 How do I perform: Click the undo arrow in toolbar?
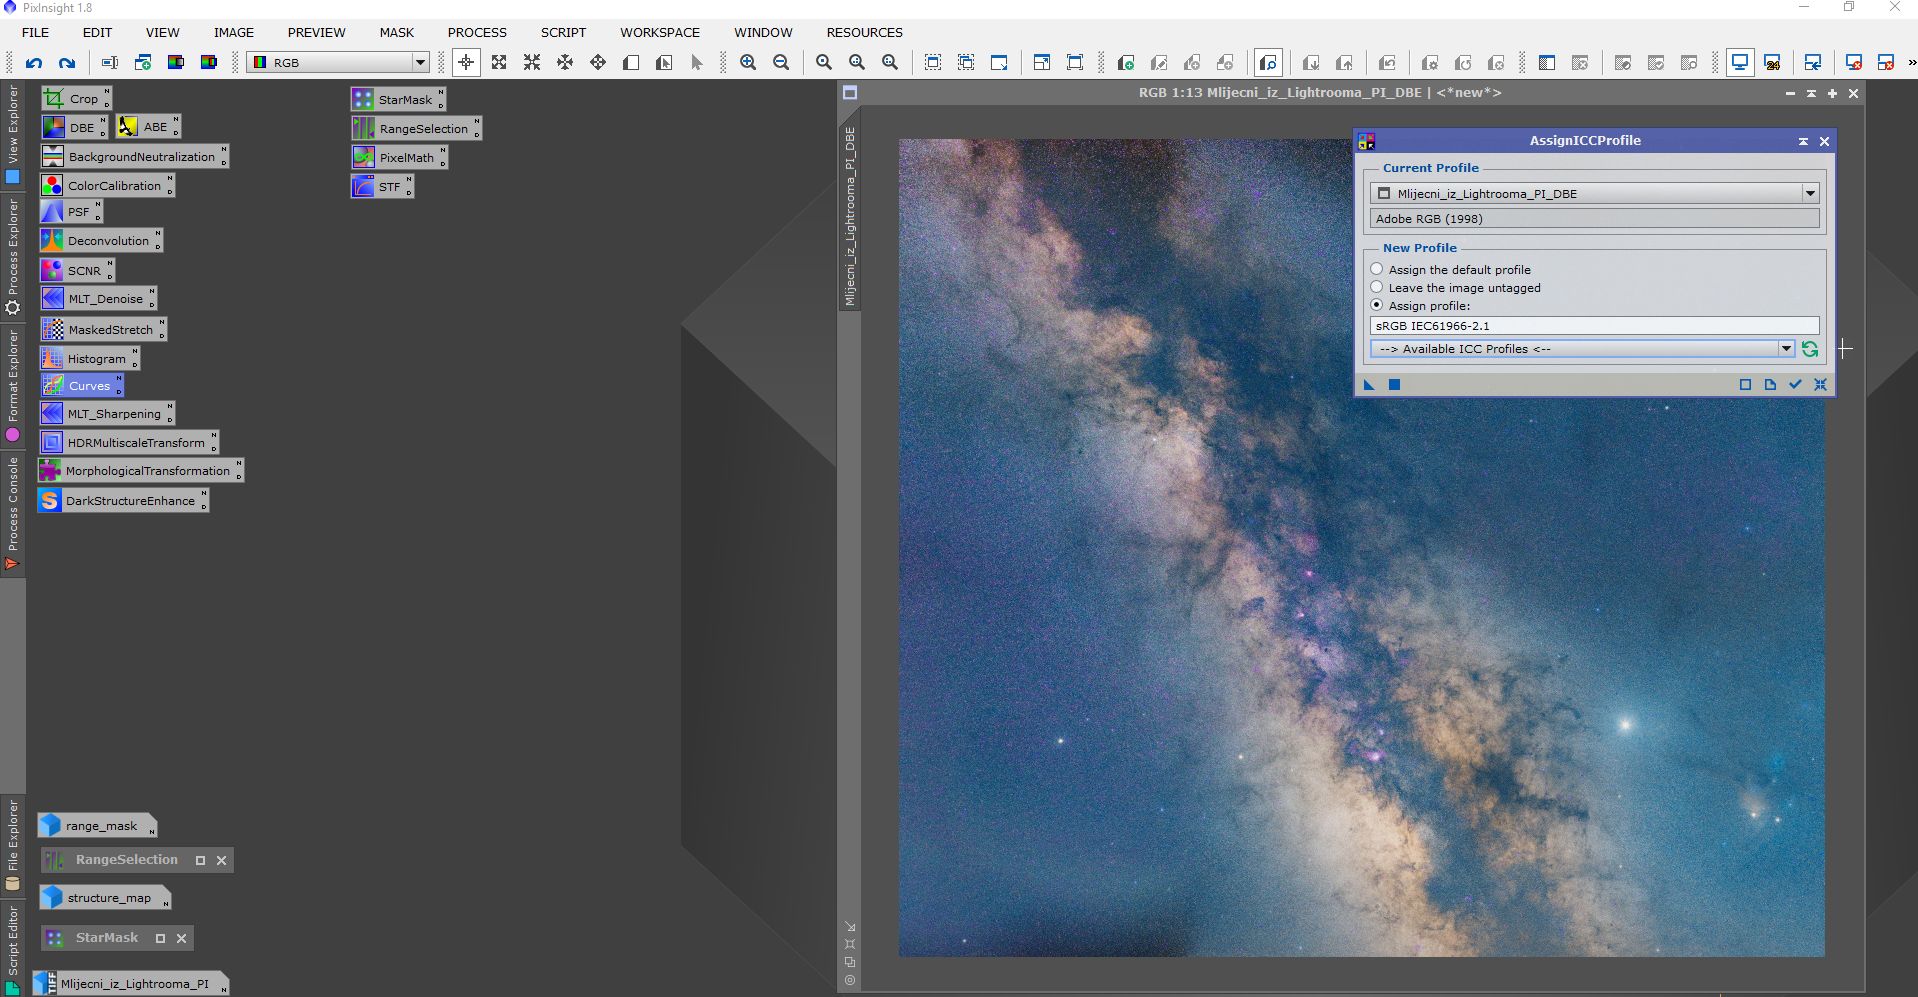34,63
